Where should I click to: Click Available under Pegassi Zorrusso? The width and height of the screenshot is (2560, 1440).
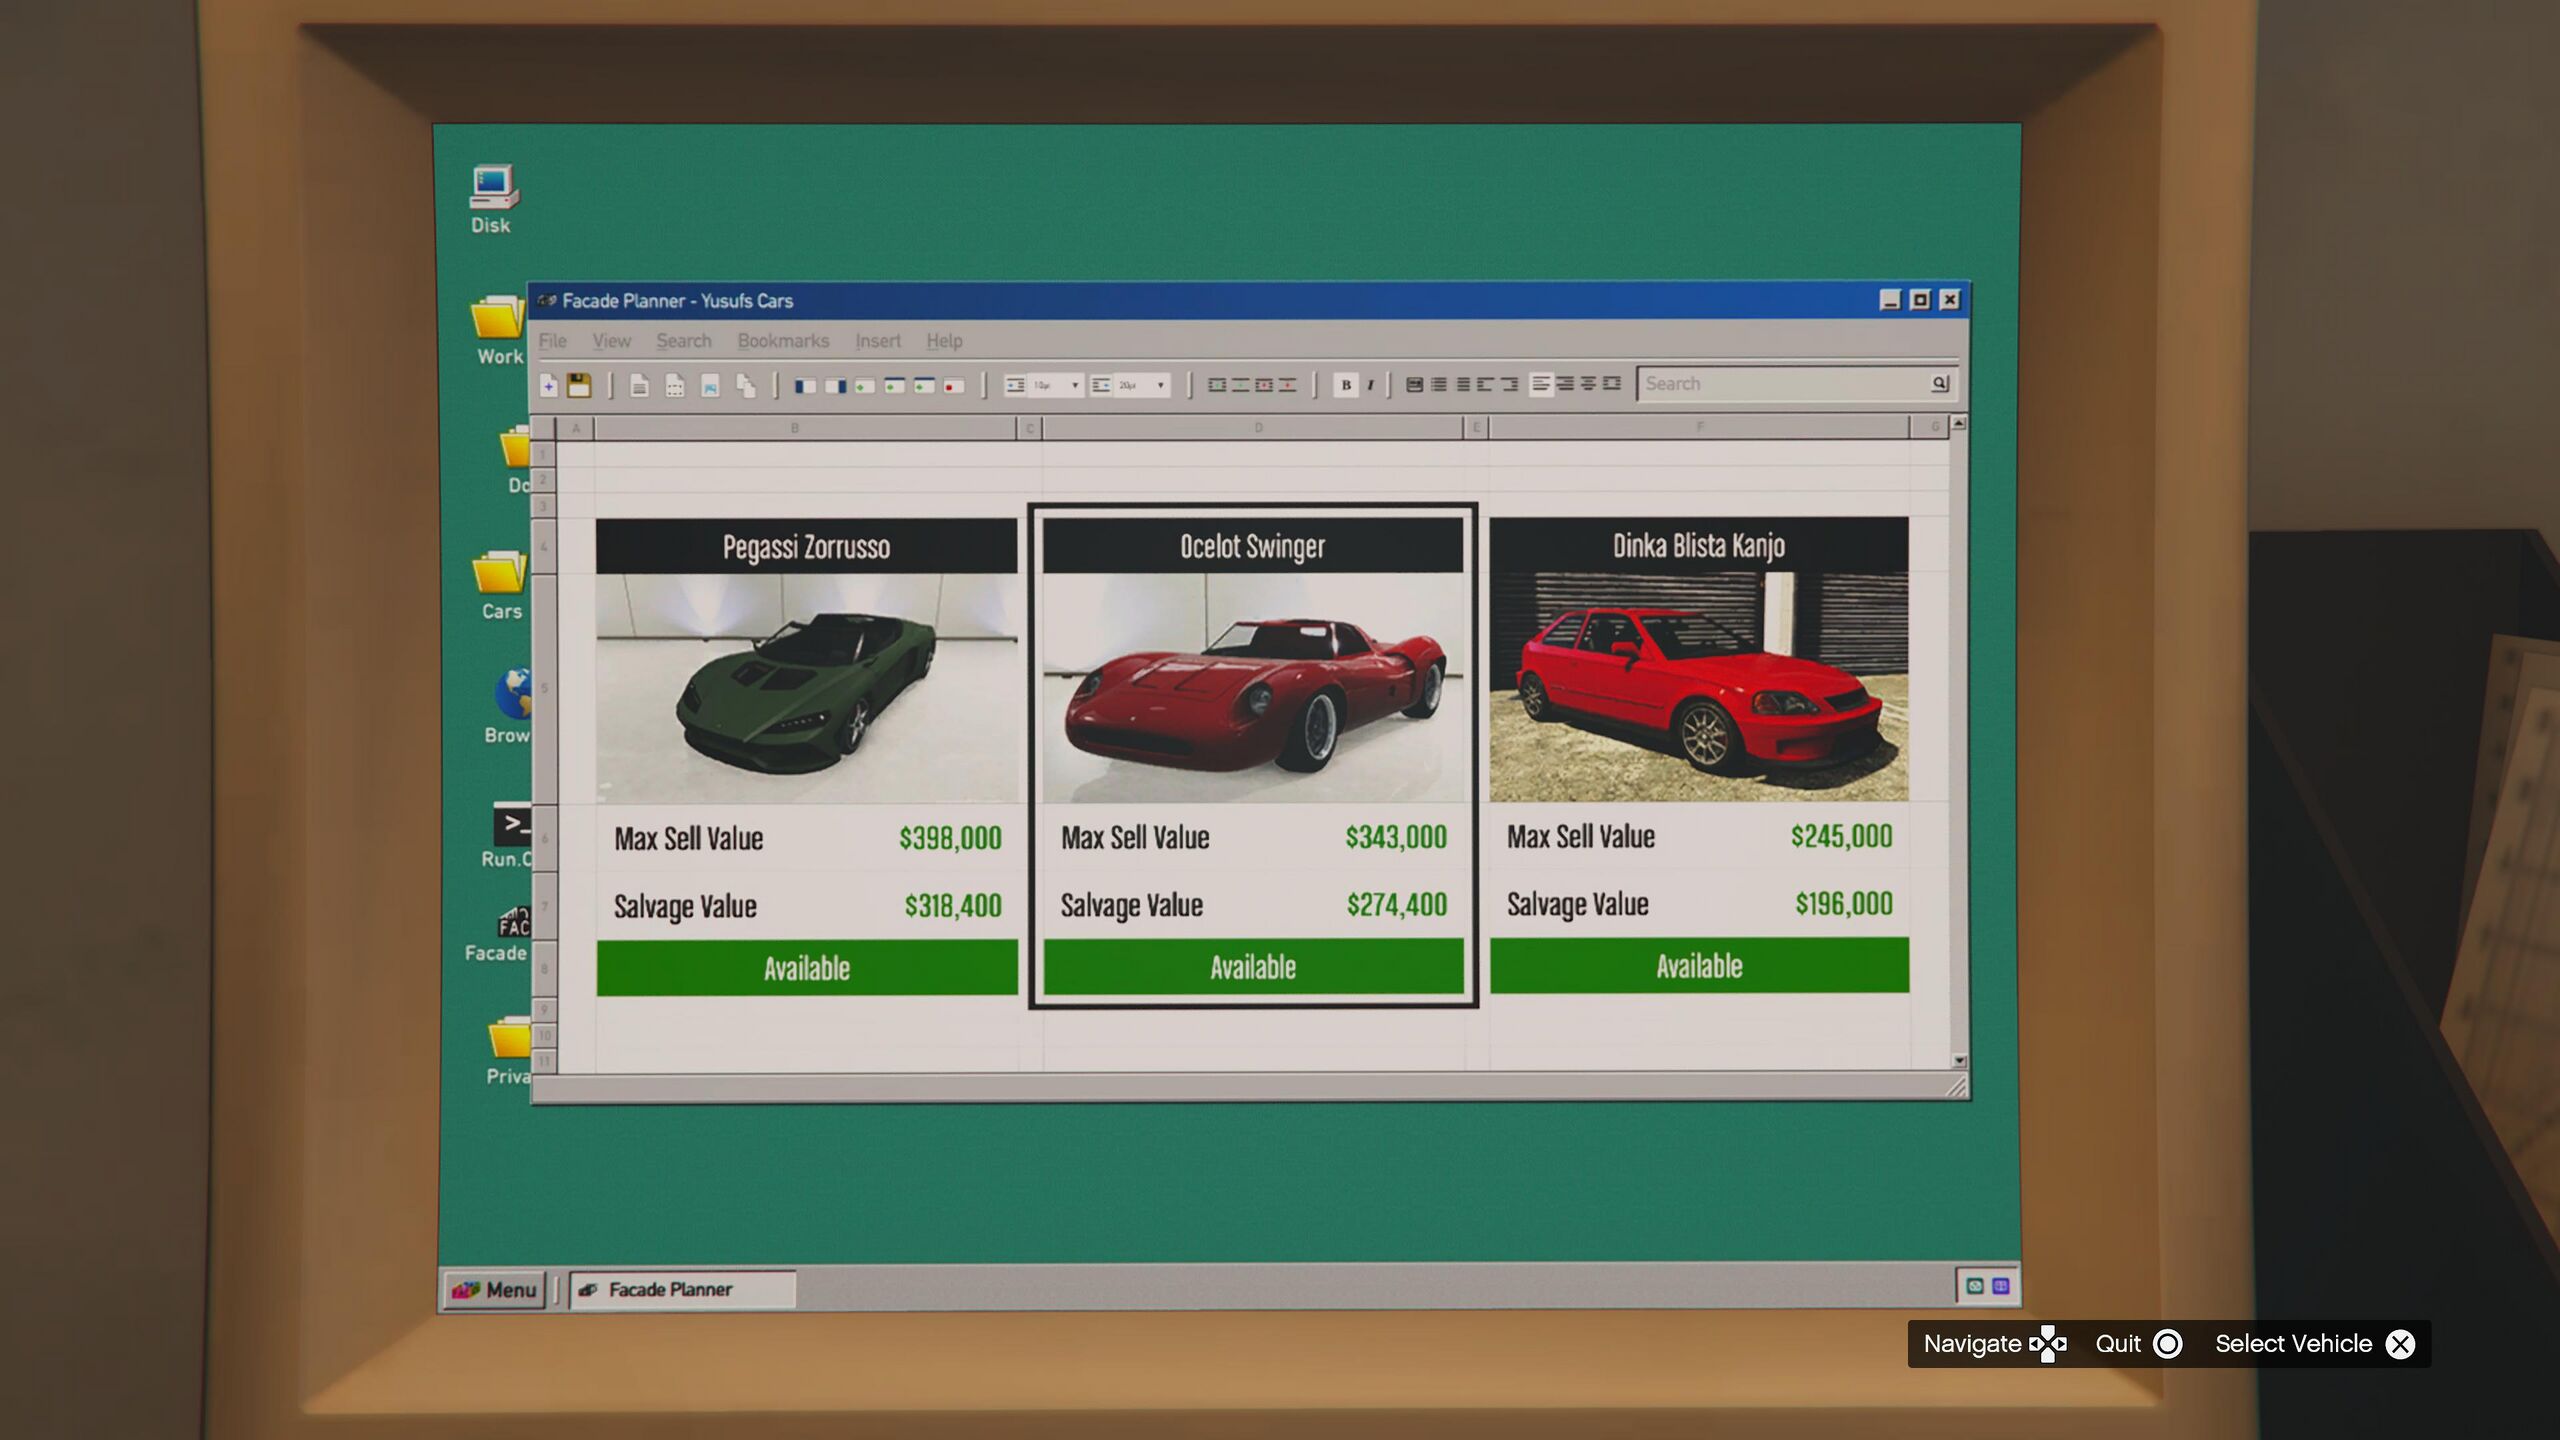(x=806, y=967)
